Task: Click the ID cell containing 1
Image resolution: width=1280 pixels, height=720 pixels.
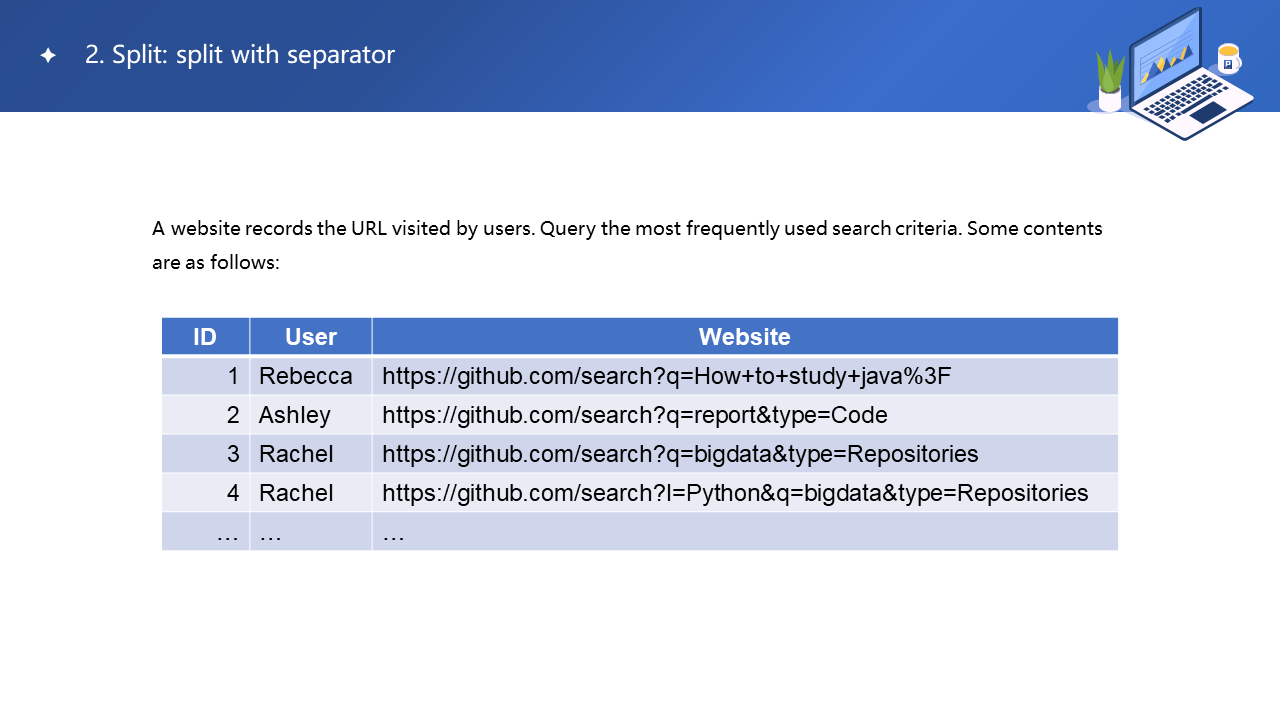Action: pyautogui.click(x=233, y=376)
